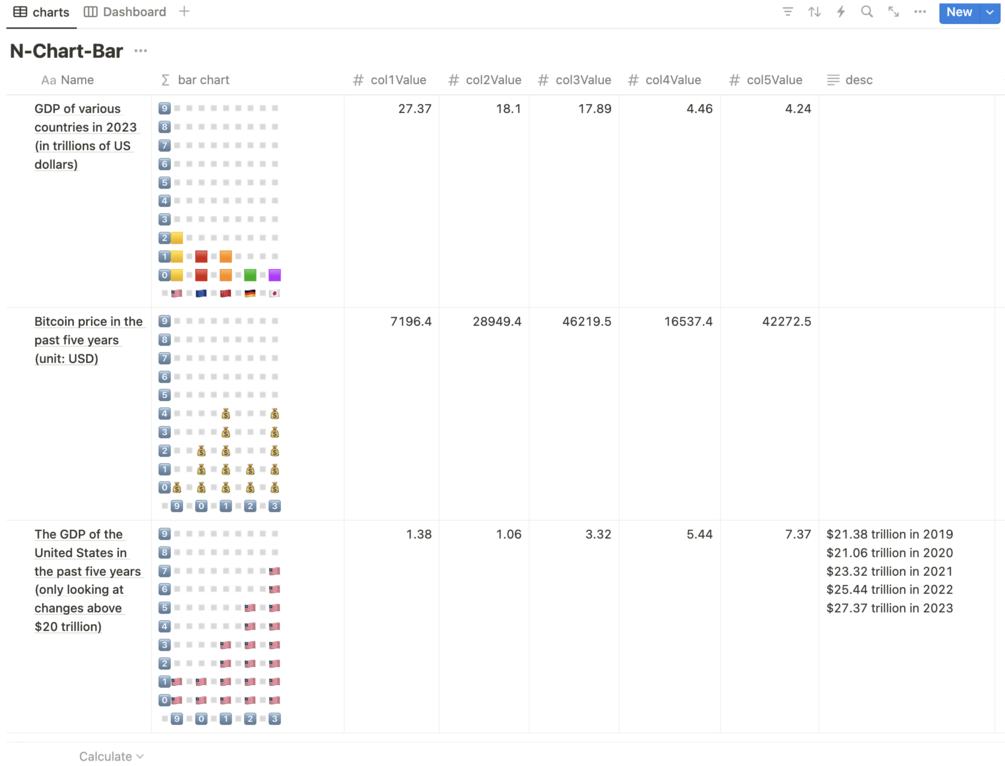Select the cell with value 17.89

point(574,201)
